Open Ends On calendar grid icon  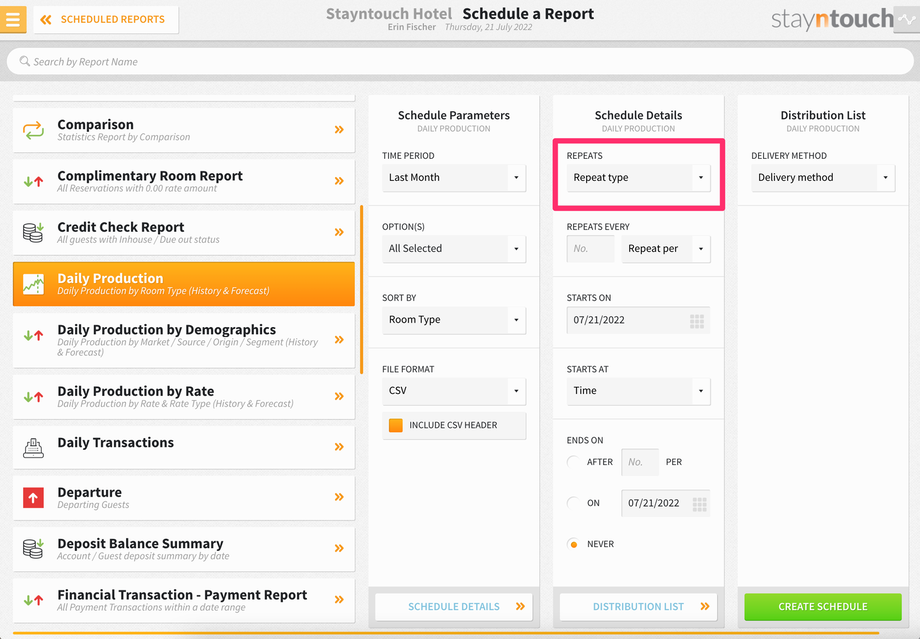tap(699, 504)
